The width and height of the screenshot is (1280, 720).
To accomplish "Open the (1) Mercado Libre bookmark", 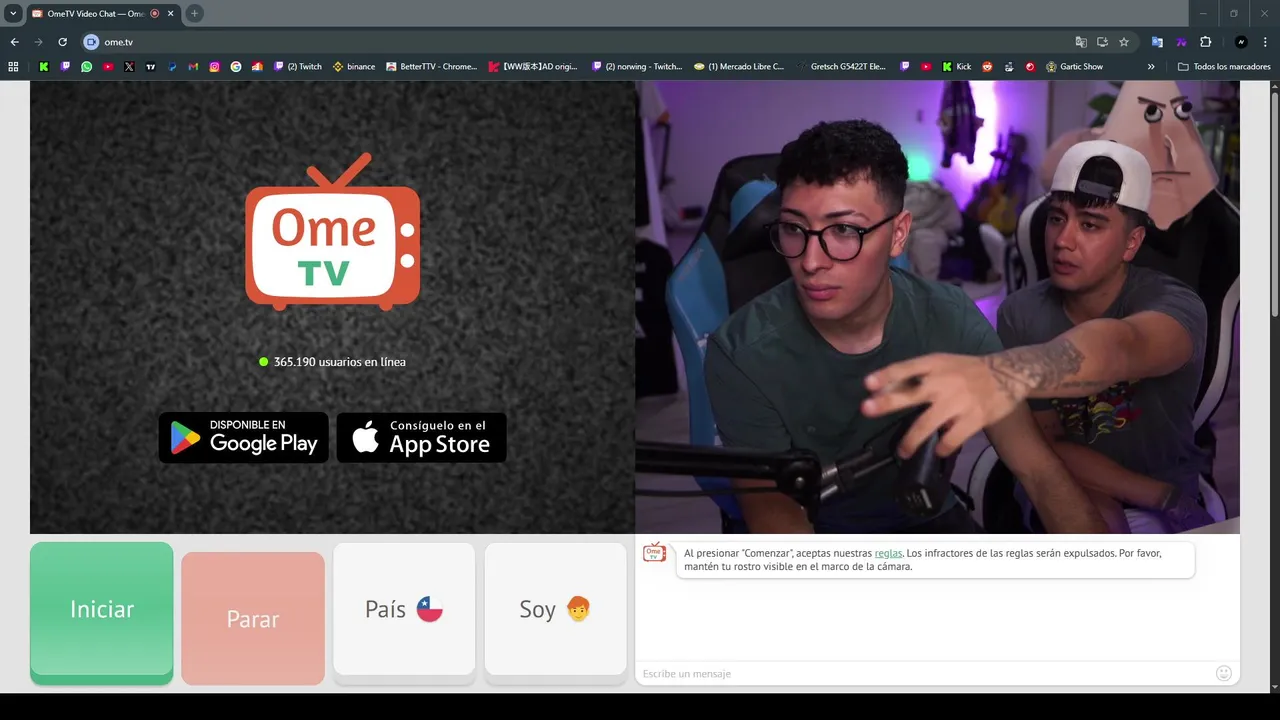I will pos(738,66).
